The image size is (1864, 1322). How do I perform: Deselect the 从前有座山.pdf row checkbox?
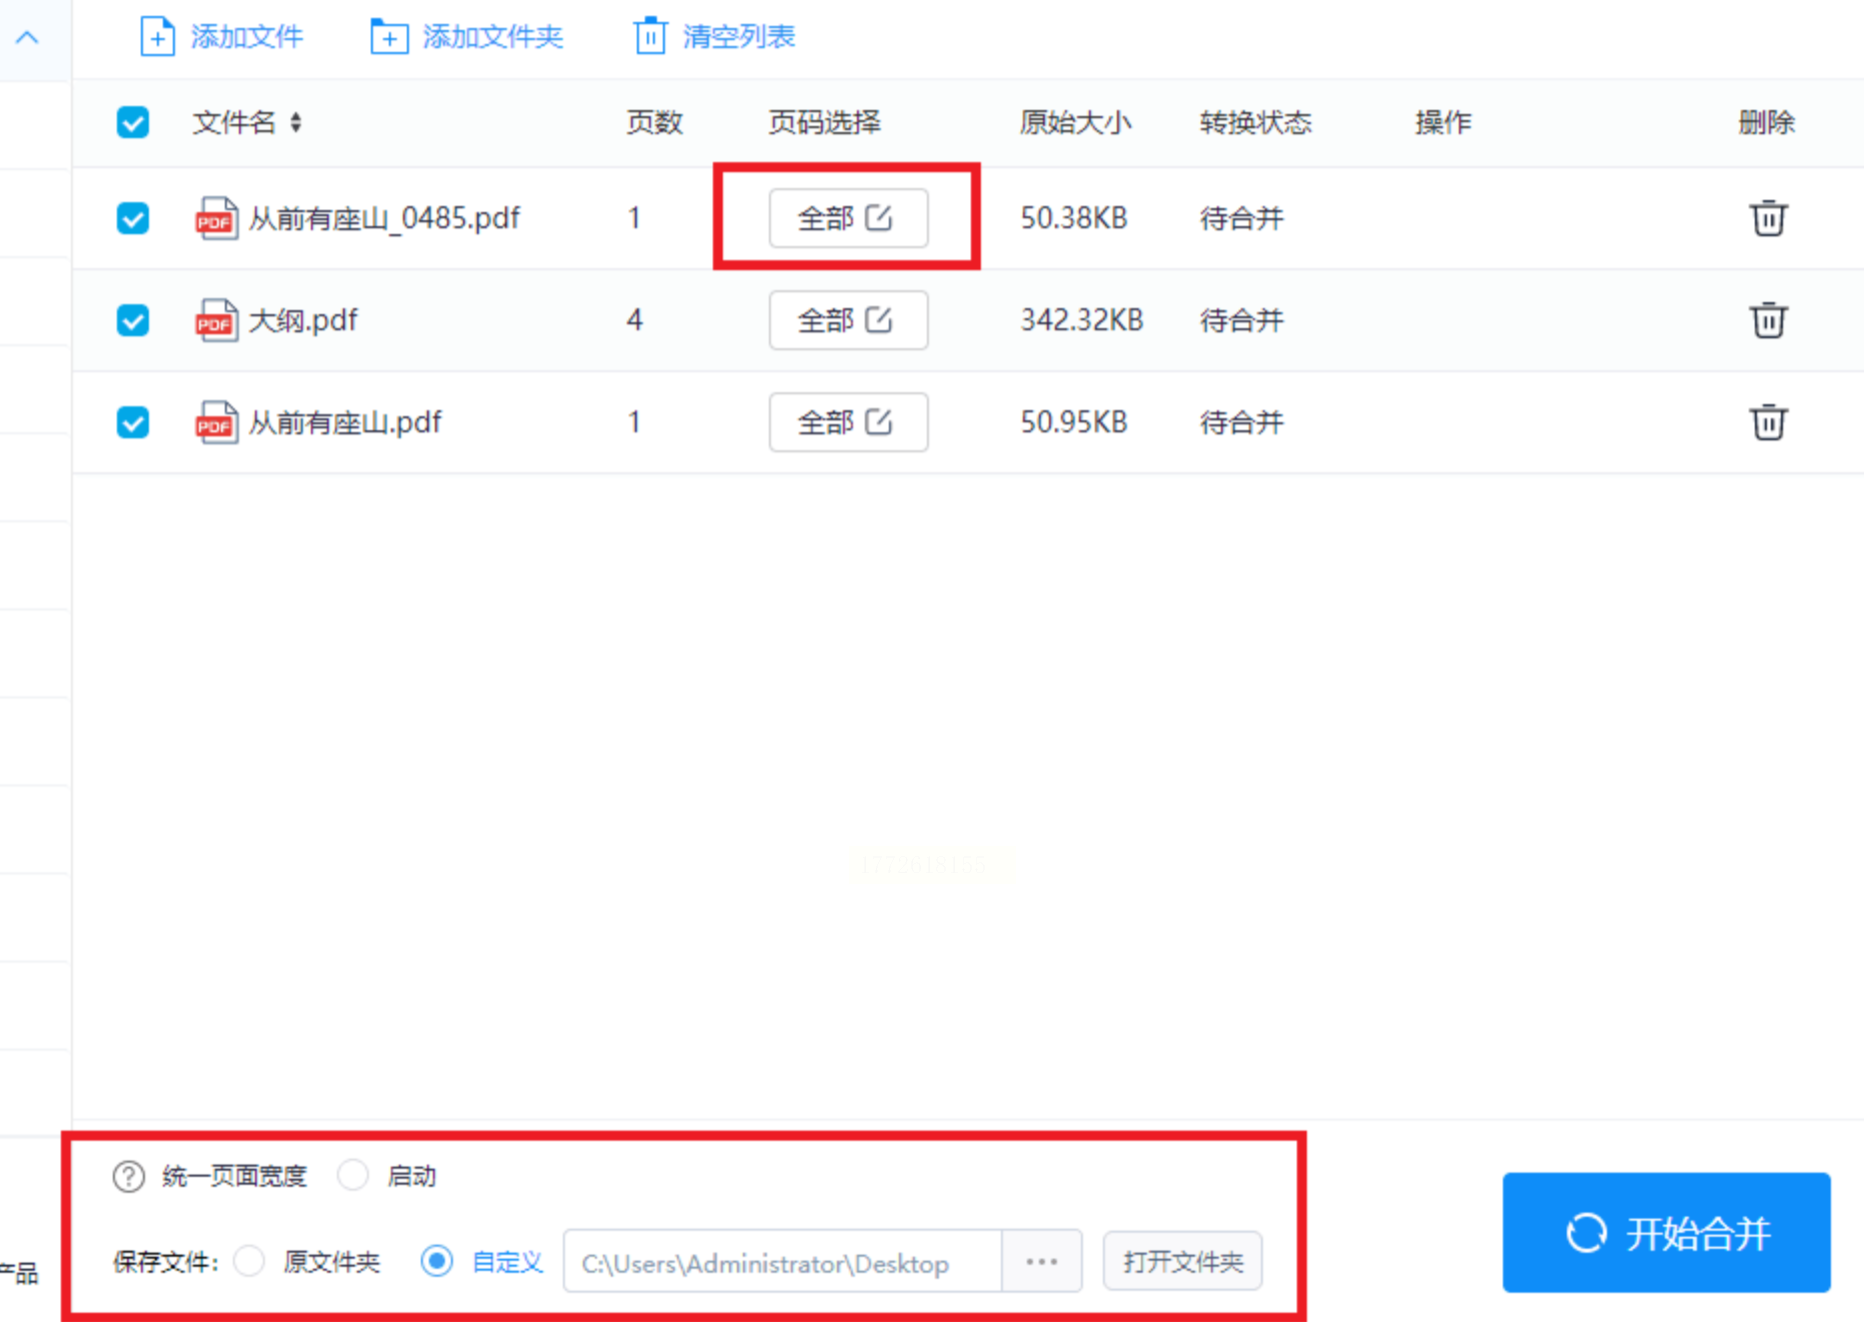tap(133, 423)
